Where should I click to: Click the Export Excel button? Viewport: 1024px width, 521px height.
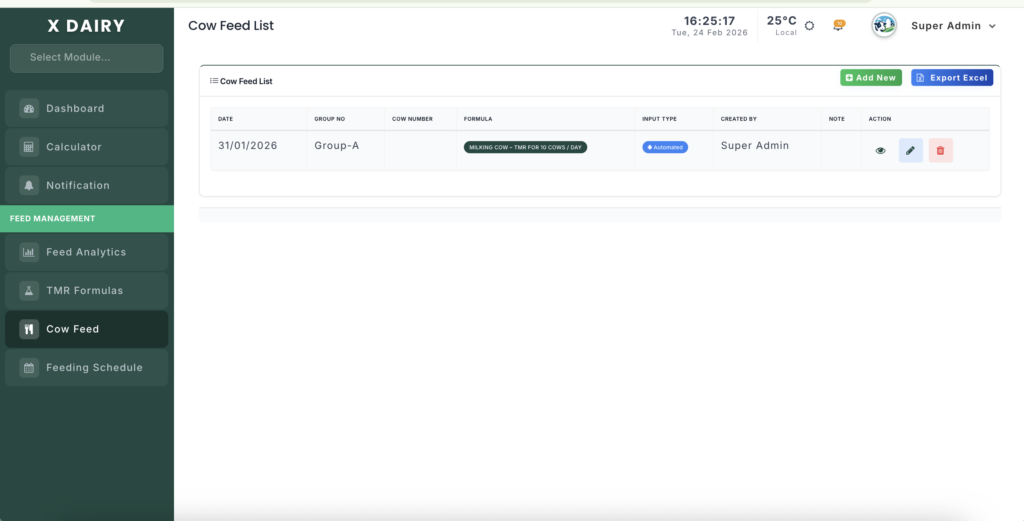951,78
